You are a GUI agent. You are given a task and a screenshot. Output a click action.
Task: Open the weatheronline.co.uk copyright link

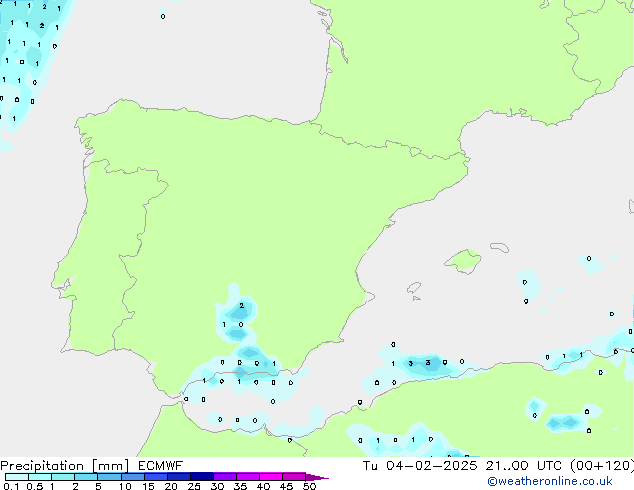coord(550,481)
